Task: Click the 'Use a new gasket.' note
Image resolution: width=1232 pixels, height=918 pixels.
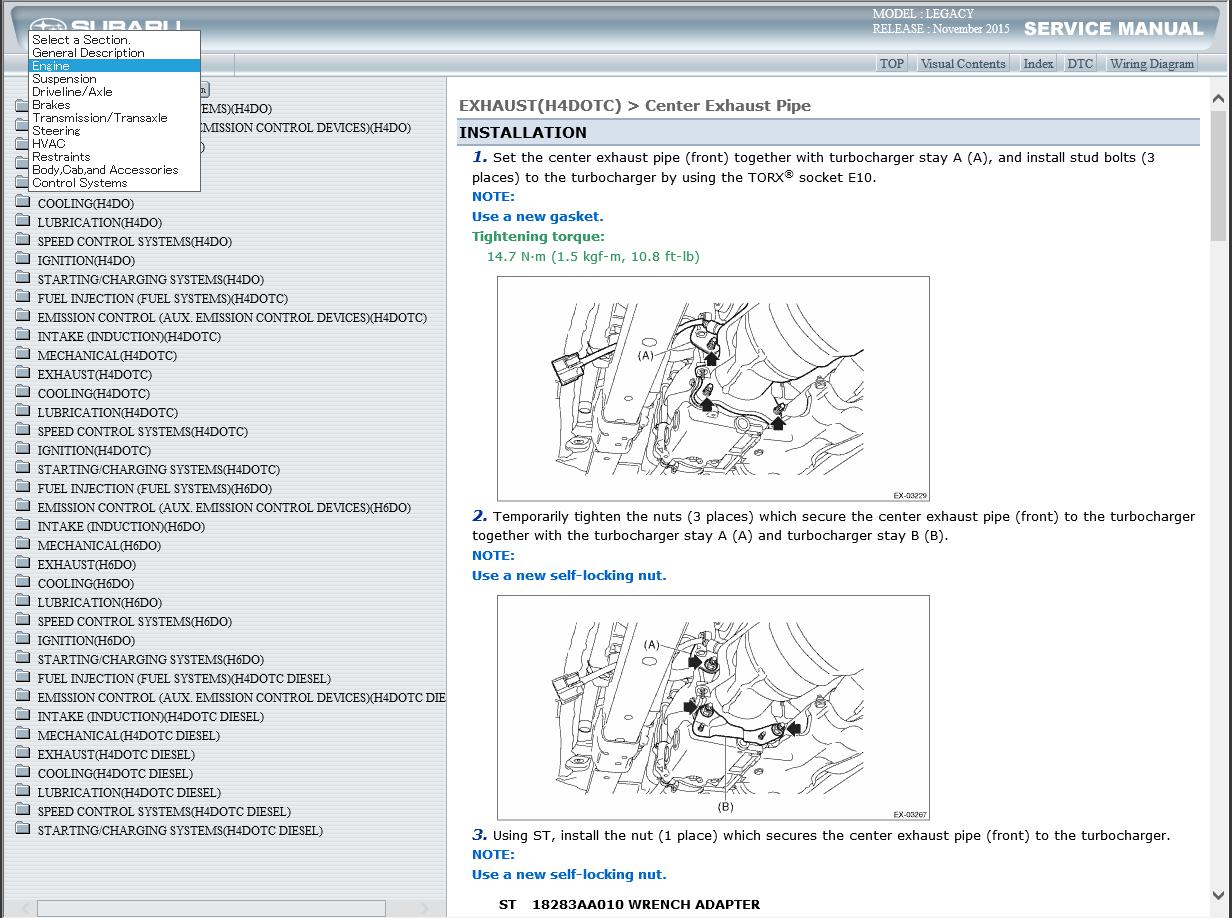Action: click(538, 216)
